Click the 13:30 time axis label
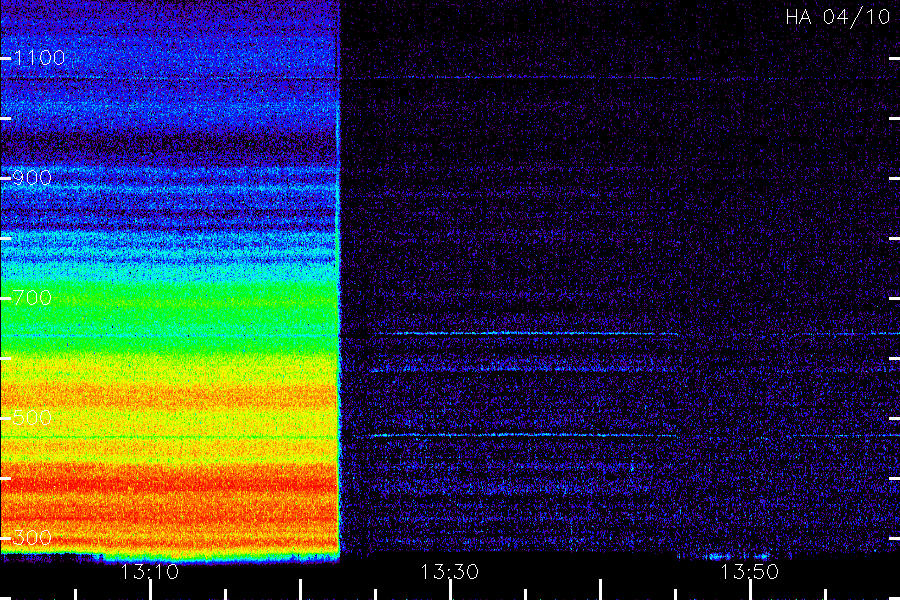The width and height of the screenshot is (900, 600). (x=449, y=572)
